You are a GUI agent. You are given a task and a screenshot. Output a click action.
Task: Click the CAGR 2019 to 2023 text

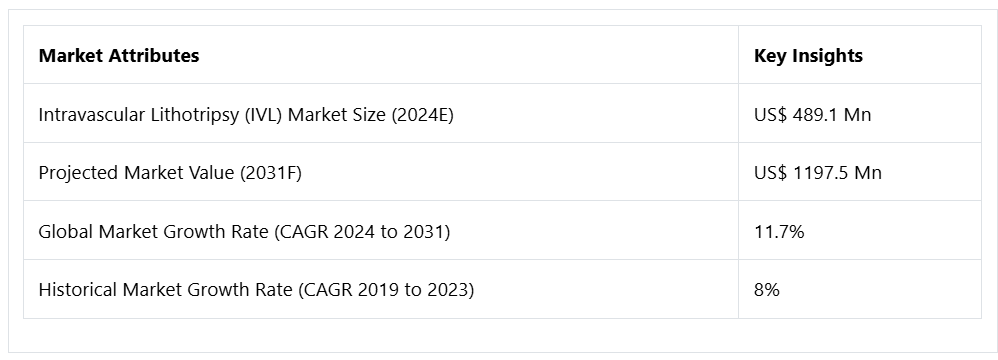(388, 290)
